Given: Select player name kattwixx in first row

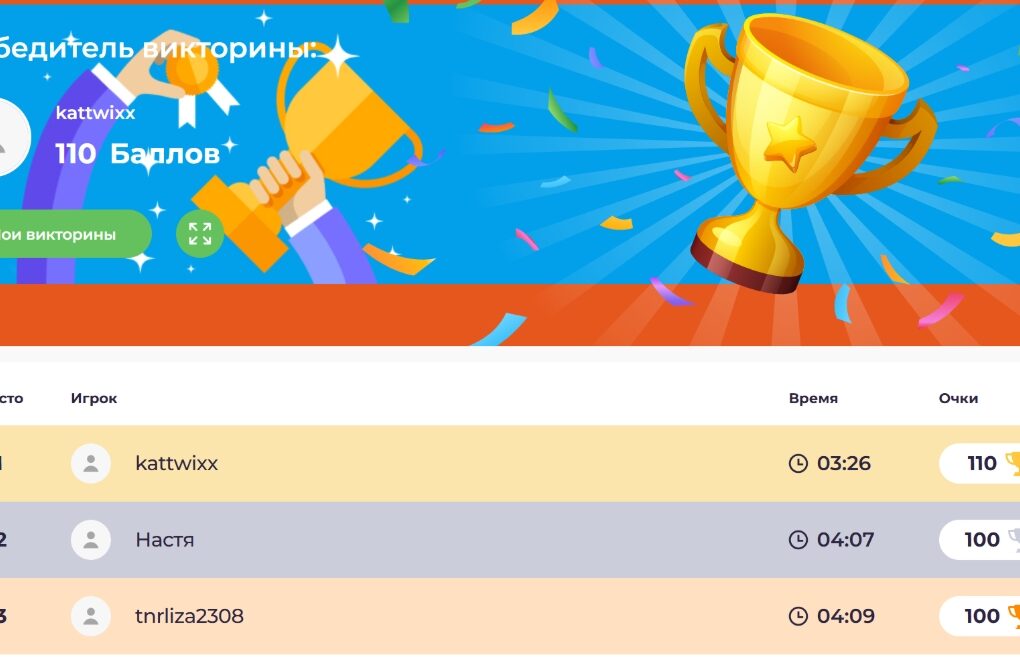Looking at the screenshot, I should tap(176, 463).
